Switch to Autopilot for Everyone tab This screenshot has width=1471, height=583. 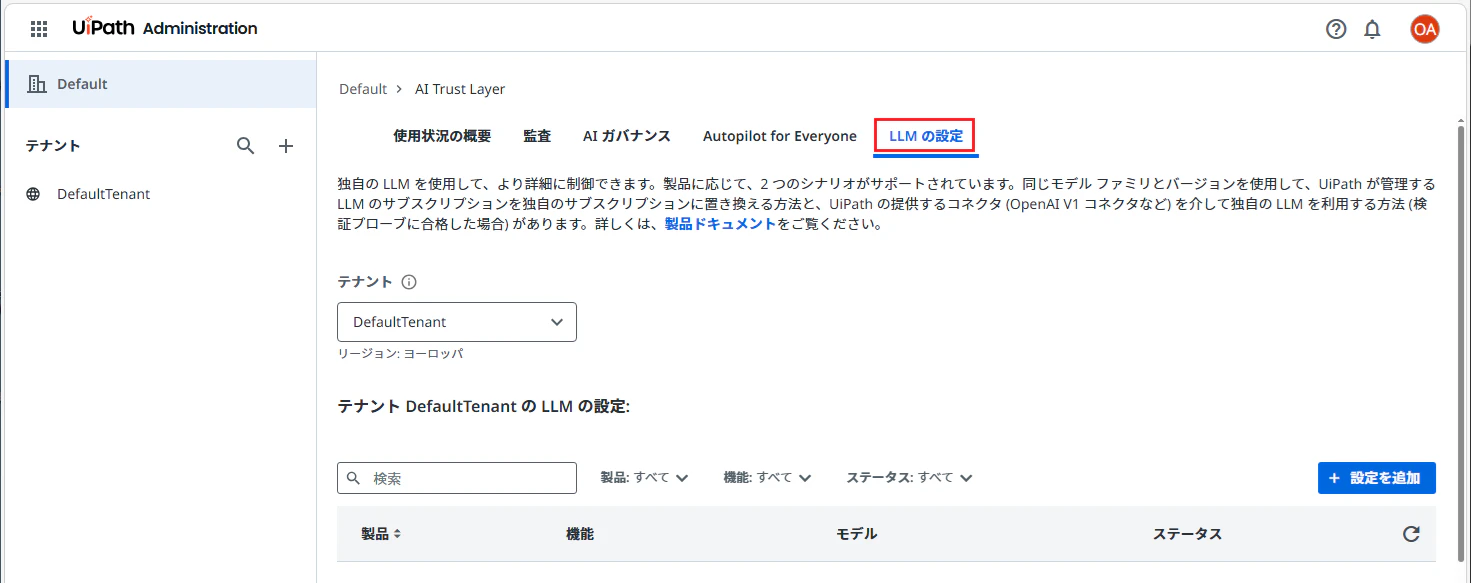coord(780,136)
